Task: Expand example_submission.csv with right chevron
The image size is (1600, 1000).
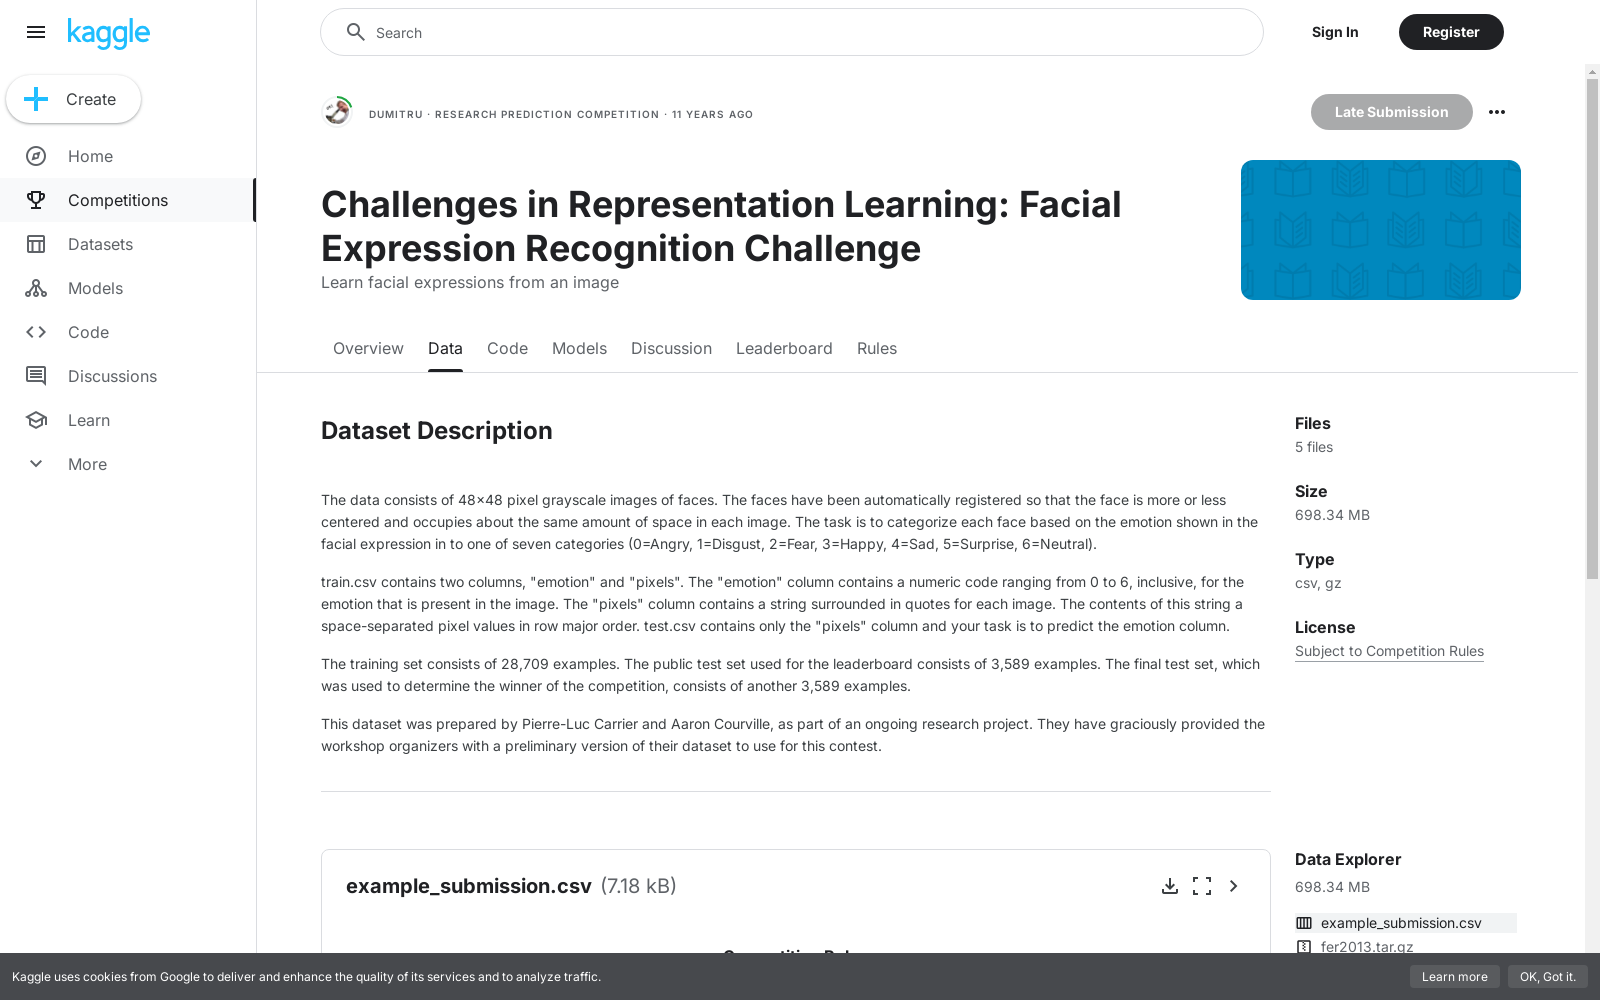Action: coord(1234,886)
